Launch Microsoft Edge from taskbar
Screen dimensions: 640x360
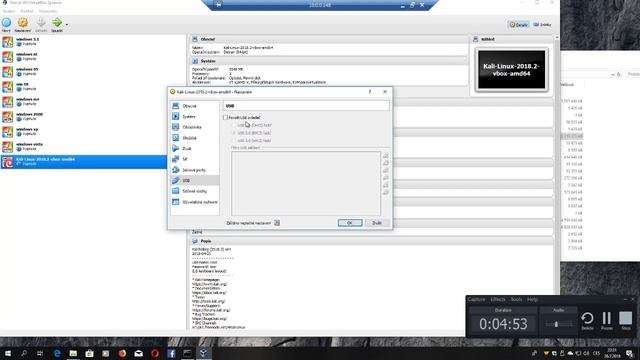pos(57,353)
